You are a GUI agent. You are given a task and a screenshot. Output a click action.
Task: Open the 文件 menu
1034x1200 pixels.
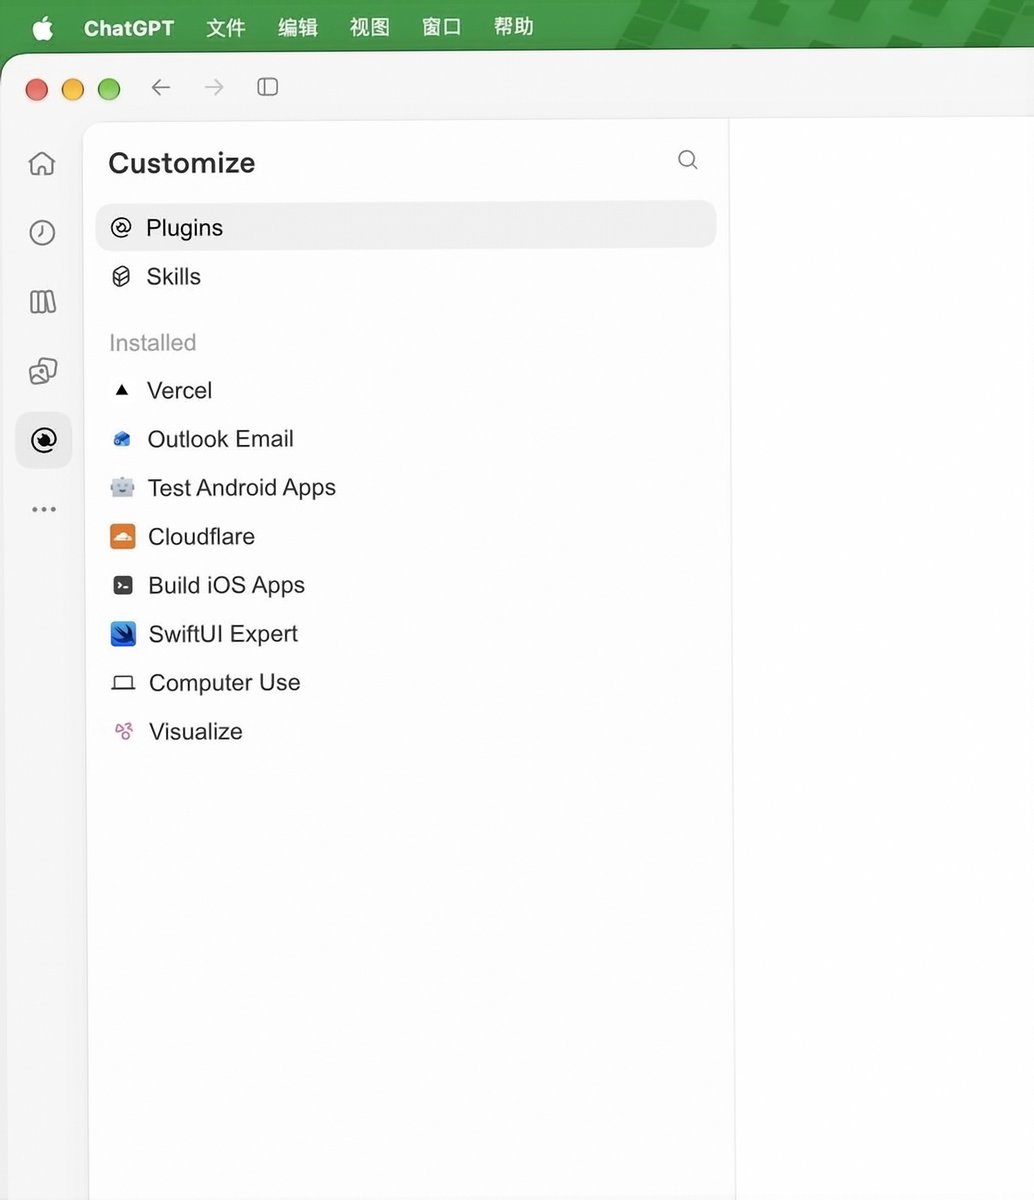pos(226,28)
